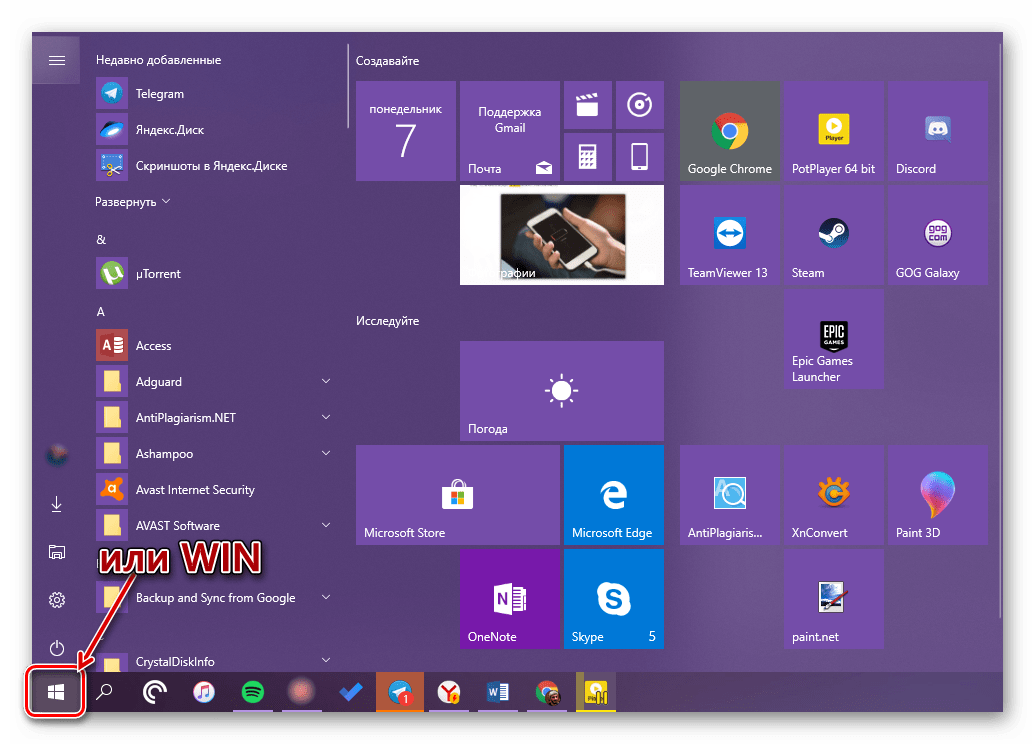The image size is (1035, 744).
Task: Open the user account avatar
Action: 57,455
